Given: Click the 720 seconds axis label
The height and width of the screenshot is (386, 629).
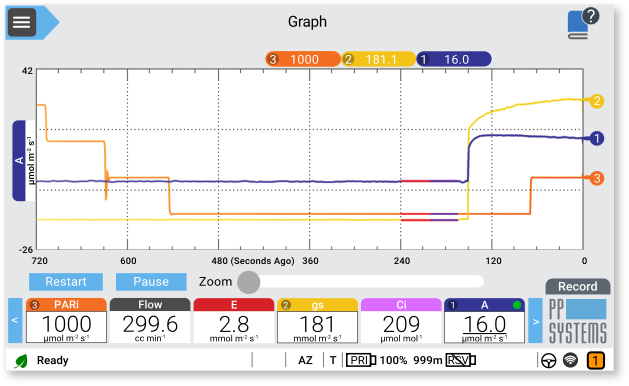Looking at the screenshot, I should [39, 261].
